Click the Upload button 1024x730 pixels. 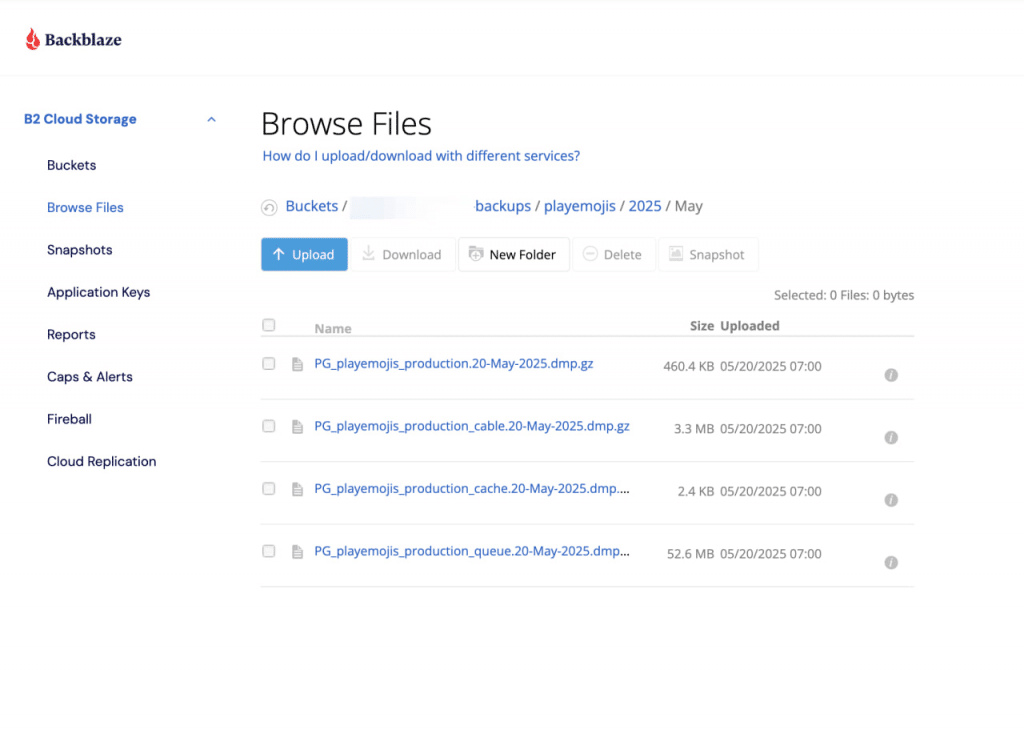pos(304,255)
